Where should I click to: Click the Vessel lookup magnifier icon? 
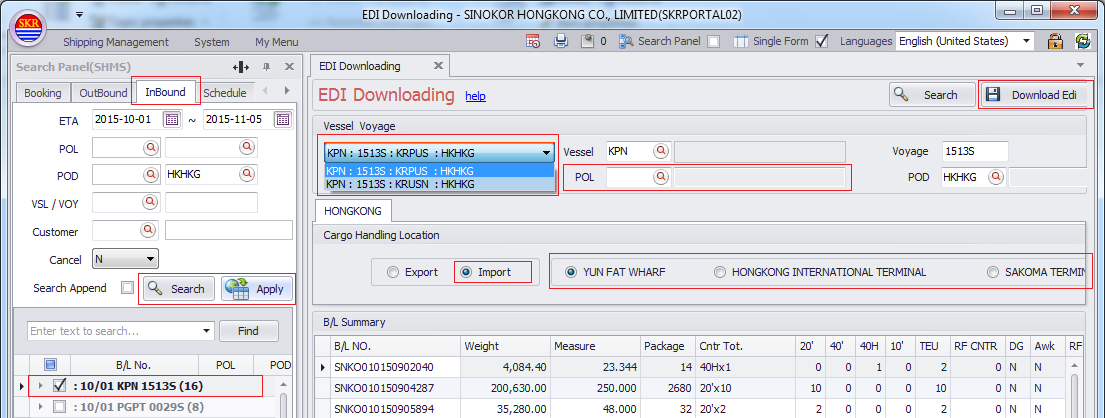click(x=661, y=151)
